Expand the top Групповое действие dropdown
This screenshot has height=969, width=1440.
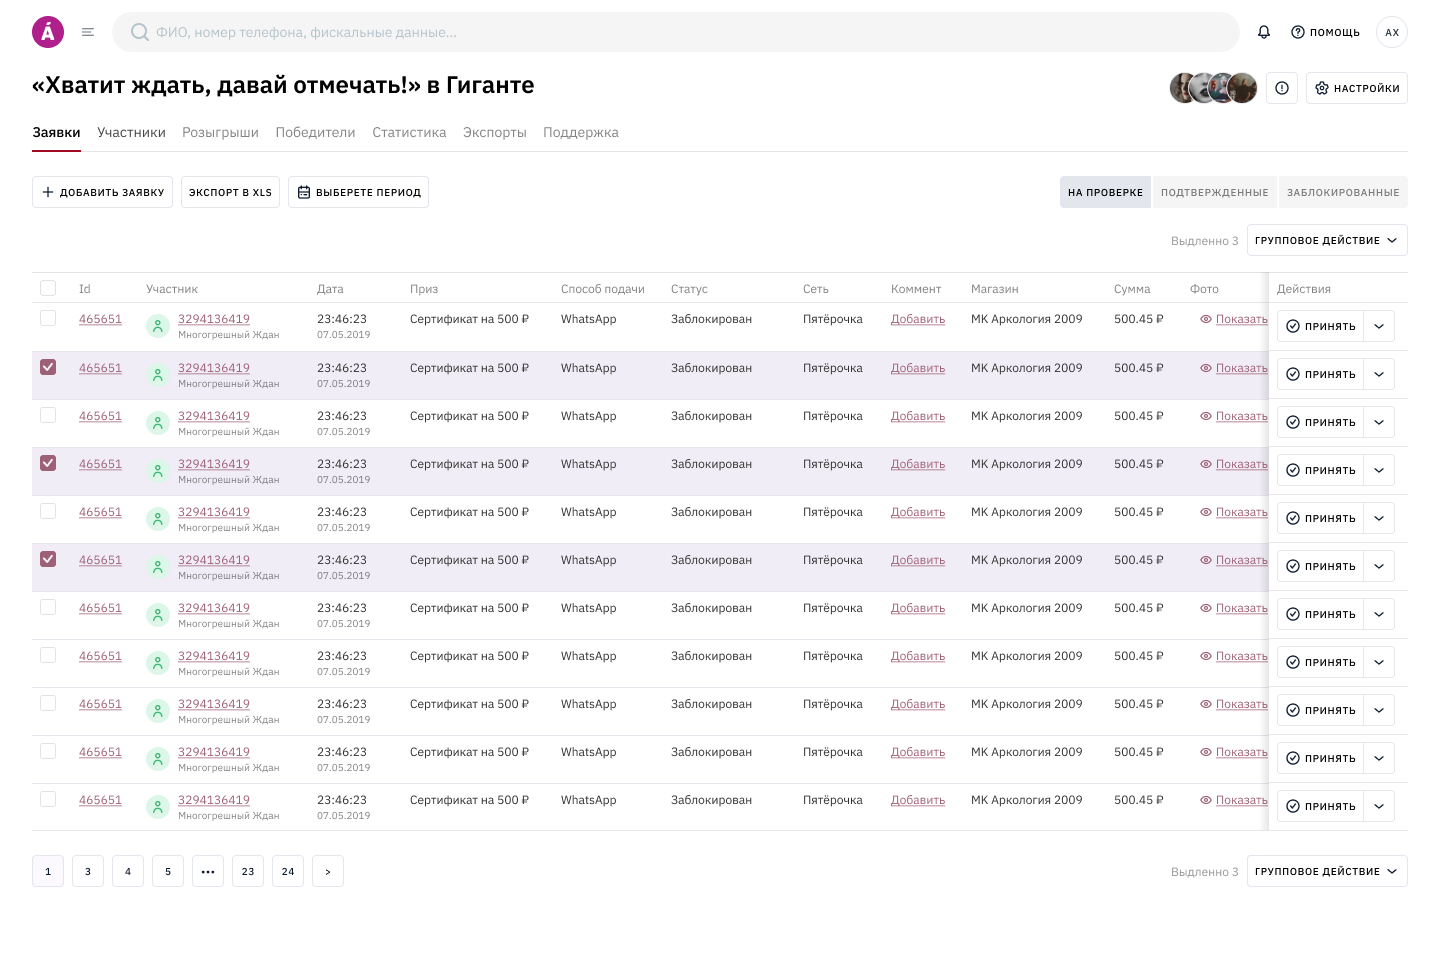tap(1326, 240)
